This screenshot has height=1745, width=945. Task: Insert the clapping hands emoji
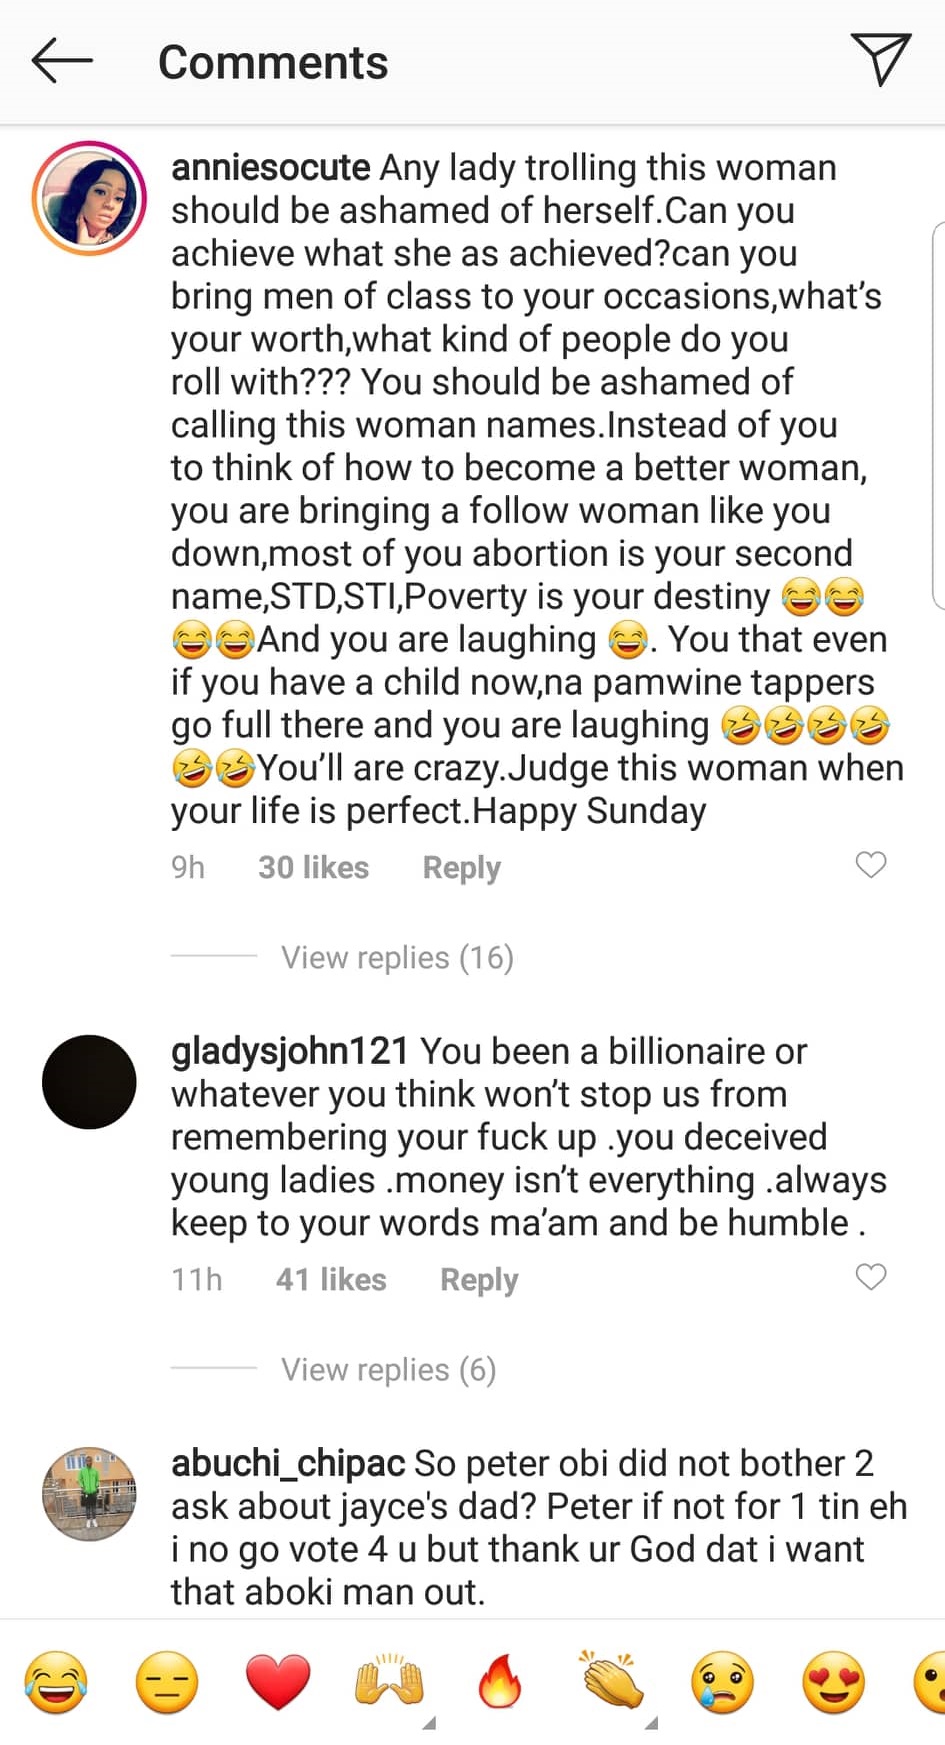(611, 1682)
